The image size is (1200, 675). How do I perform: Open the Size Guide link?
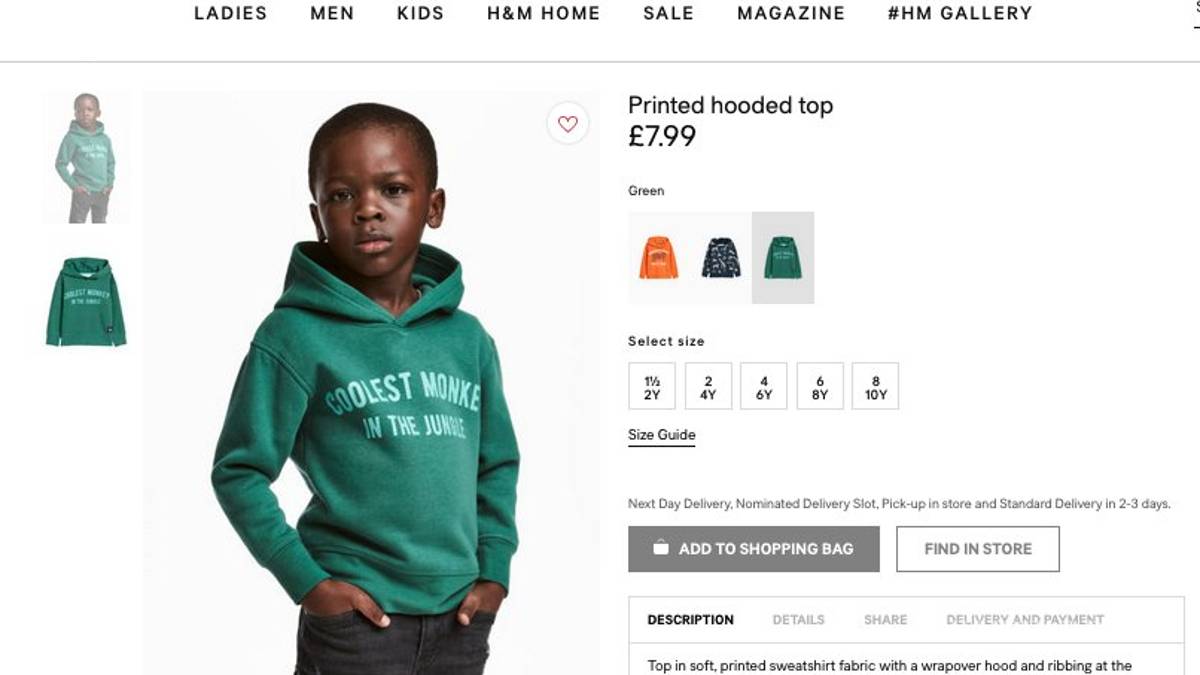pyautogui.click(x=661, y=435)
